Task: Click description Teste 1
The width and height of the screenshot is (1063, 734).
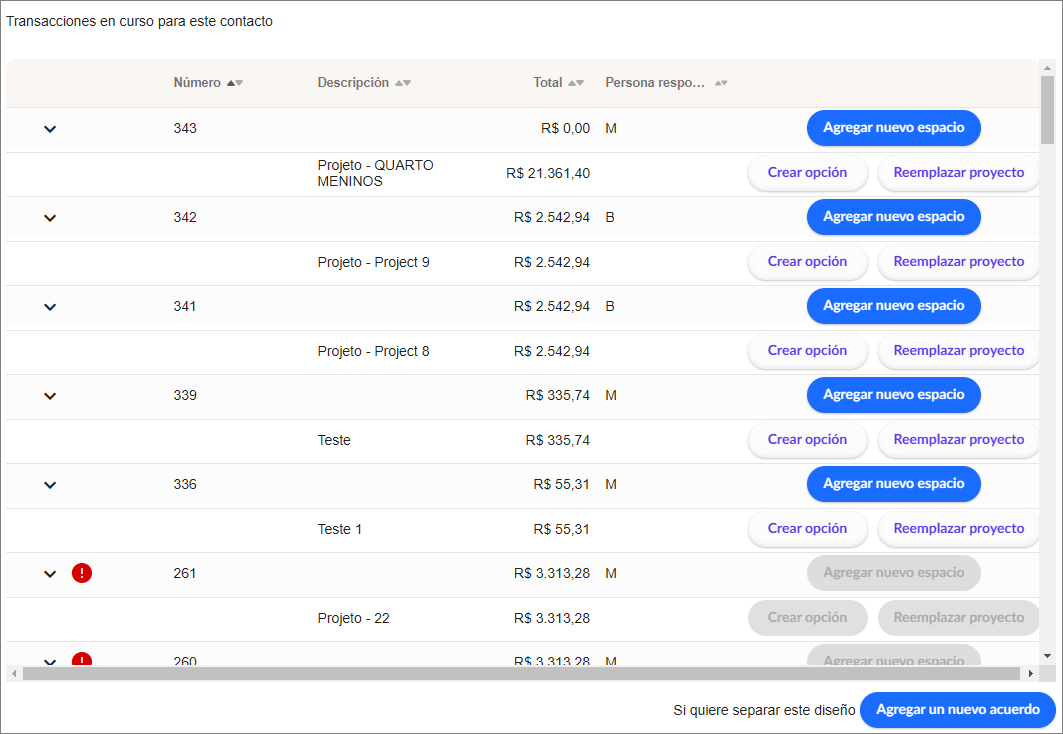Action: tap(340, 529)
